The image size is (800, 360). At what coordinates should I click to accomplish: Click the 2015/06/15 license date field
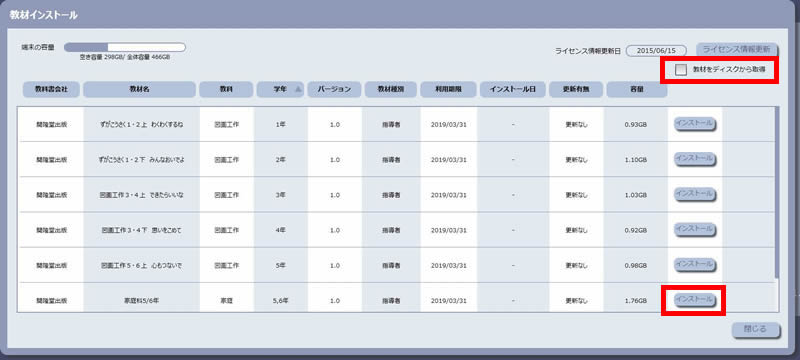pos(656,51)
